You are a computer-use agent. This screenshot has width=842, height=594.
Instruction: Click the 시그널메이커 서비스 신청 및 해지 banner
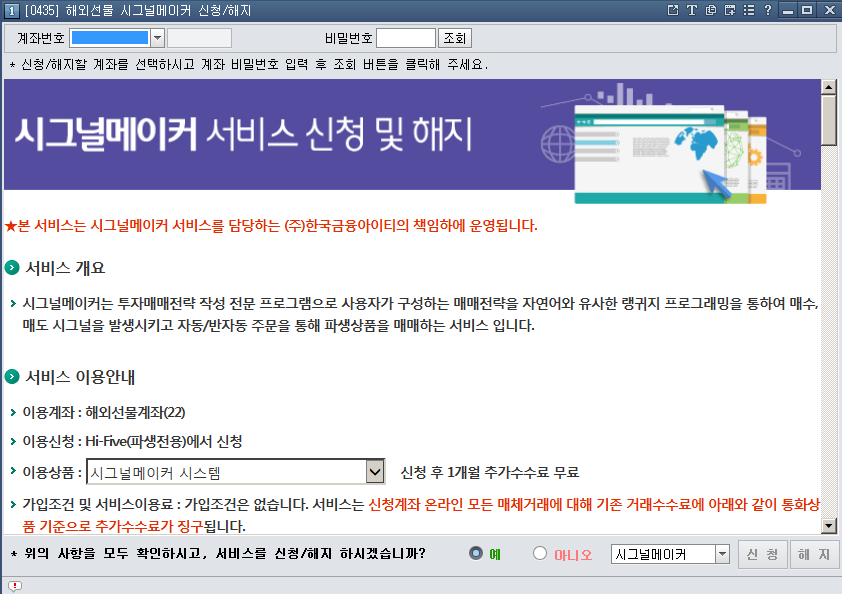click(x=412, y=134)
